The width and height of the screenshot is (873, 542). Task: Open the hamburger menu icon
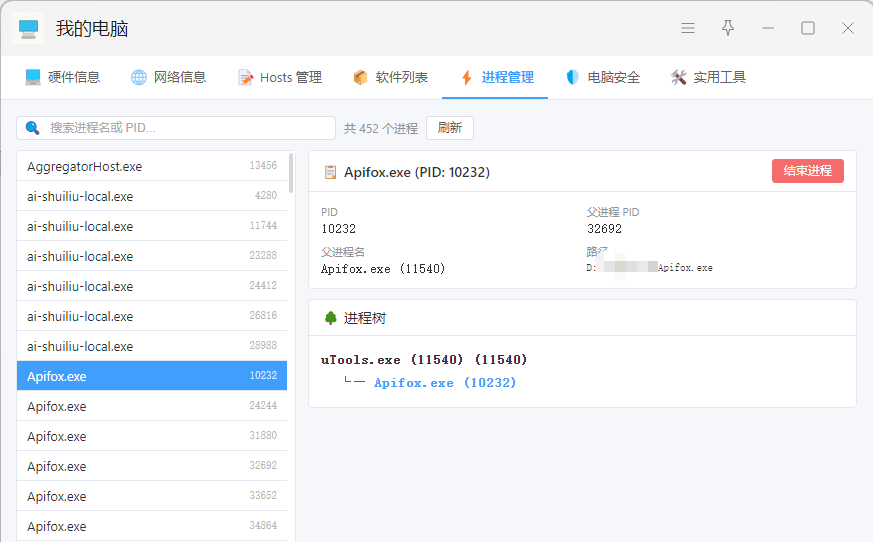[688, 28]
